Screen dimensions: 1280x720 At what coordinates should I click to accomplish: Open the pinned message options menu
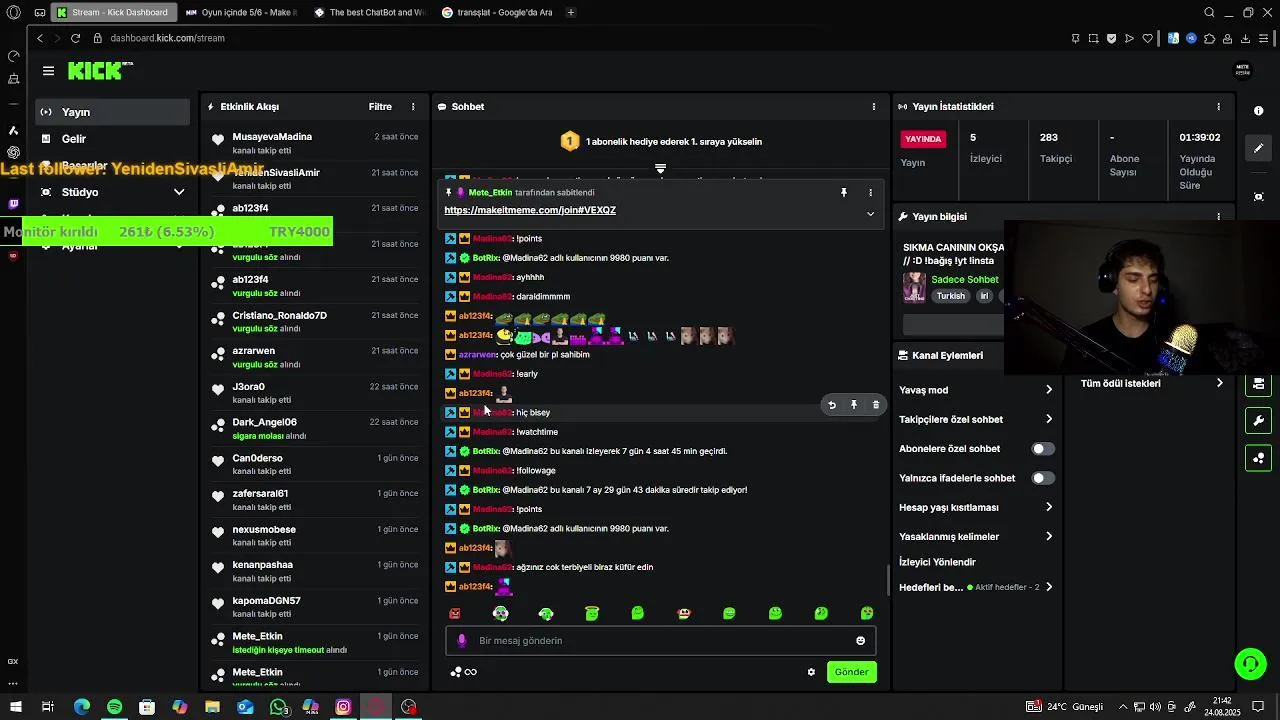coord(870,192)
